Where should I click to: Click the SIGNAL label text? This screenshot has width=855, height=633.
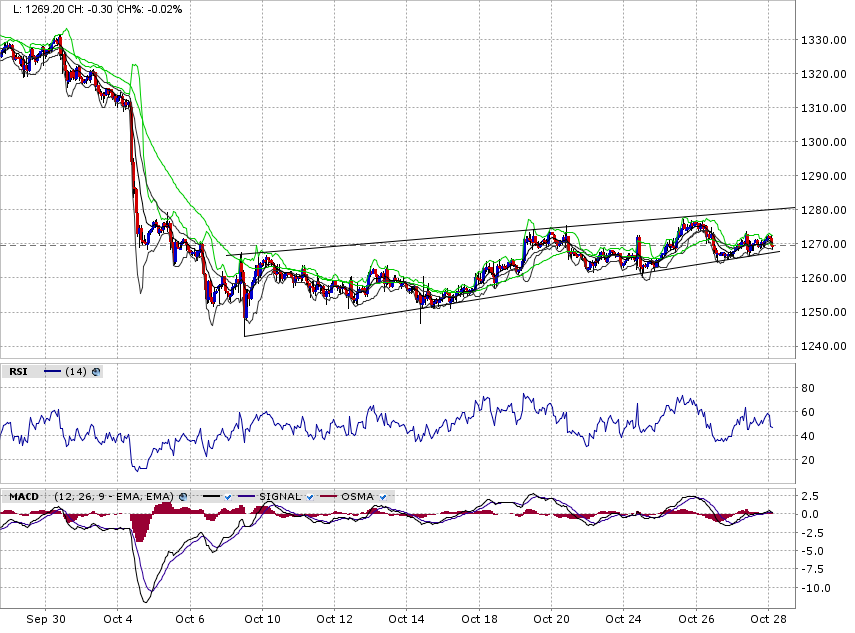click(280, 497)
